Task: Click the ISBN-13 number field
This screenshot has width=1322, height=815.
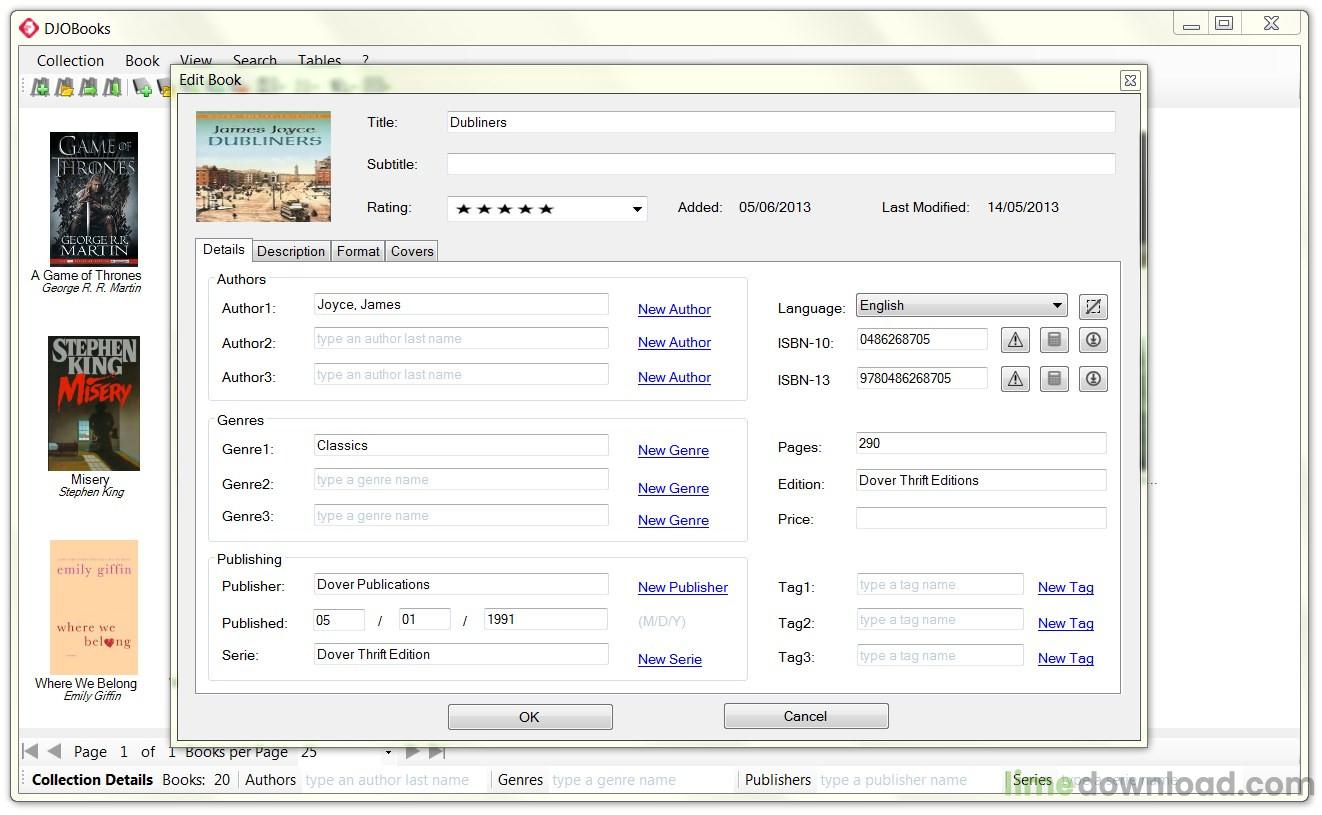Action: click(922, 378)
